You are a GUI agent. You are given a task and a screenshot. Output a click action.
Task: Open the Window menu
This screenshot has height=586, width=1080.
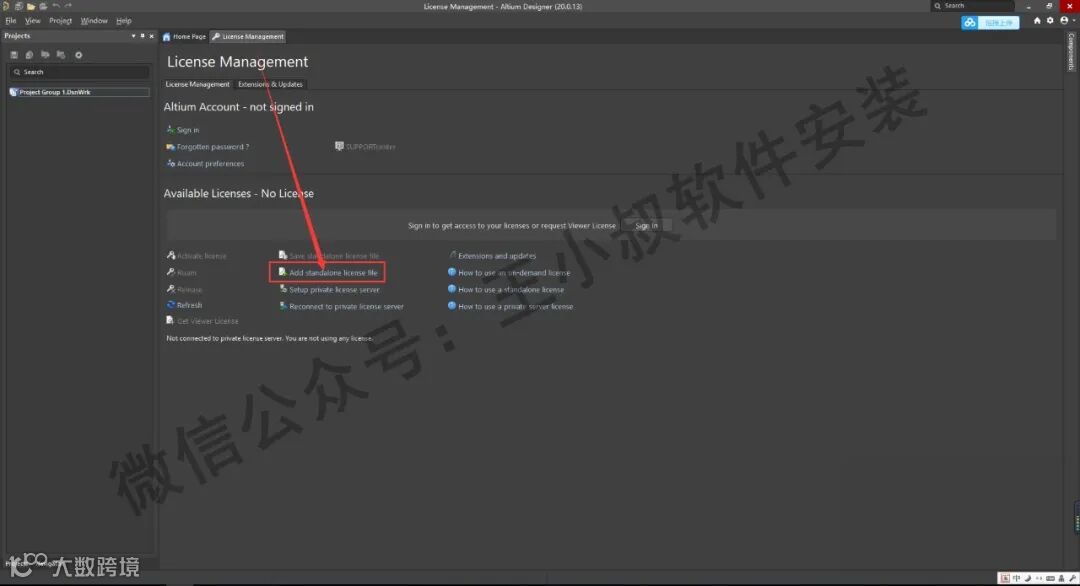94,21
